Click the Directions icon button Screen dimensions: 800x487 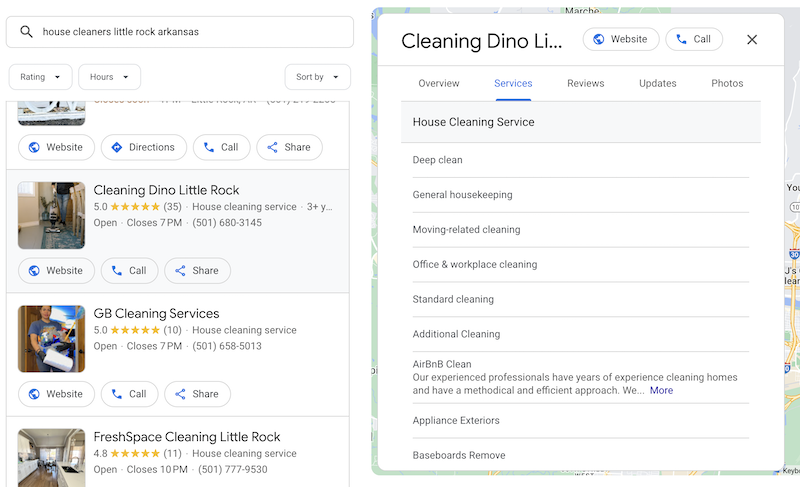pyautogui.click(x=117, y=147)
